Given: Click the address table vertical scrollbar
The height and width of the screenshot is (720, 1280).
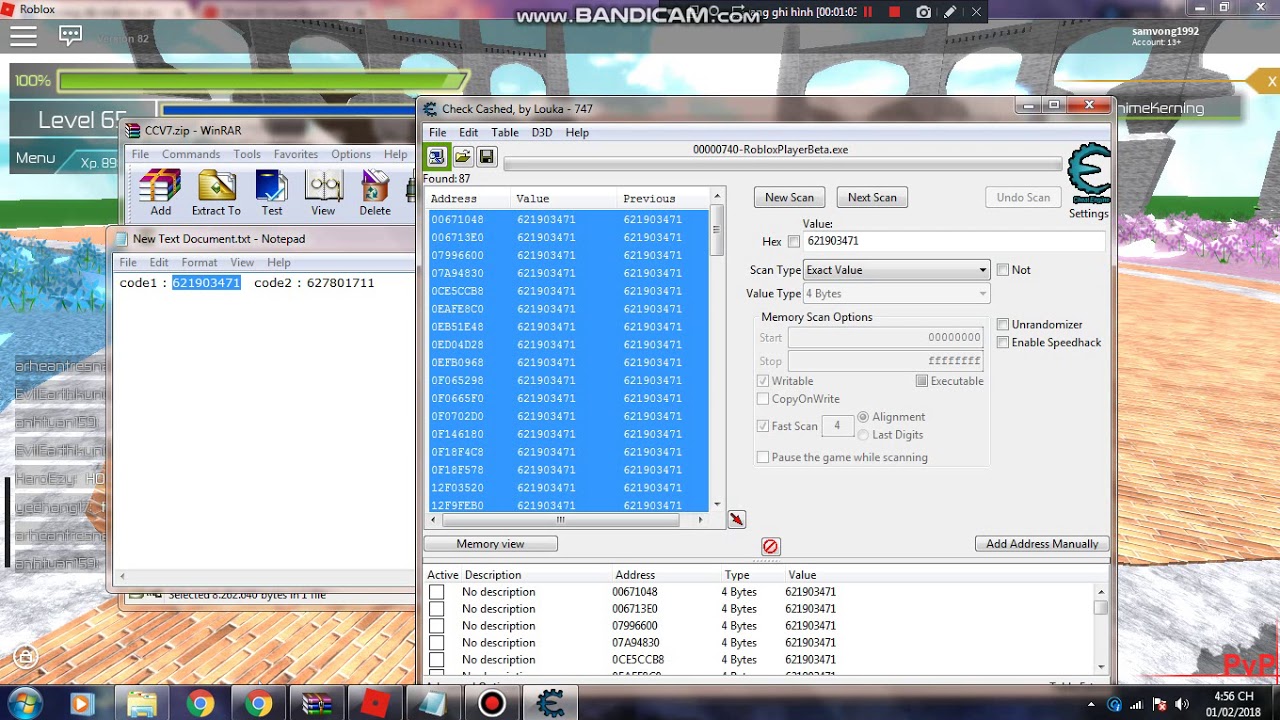Looking at the screenshot, I should pyautogui.click(x=1101, y=627).
